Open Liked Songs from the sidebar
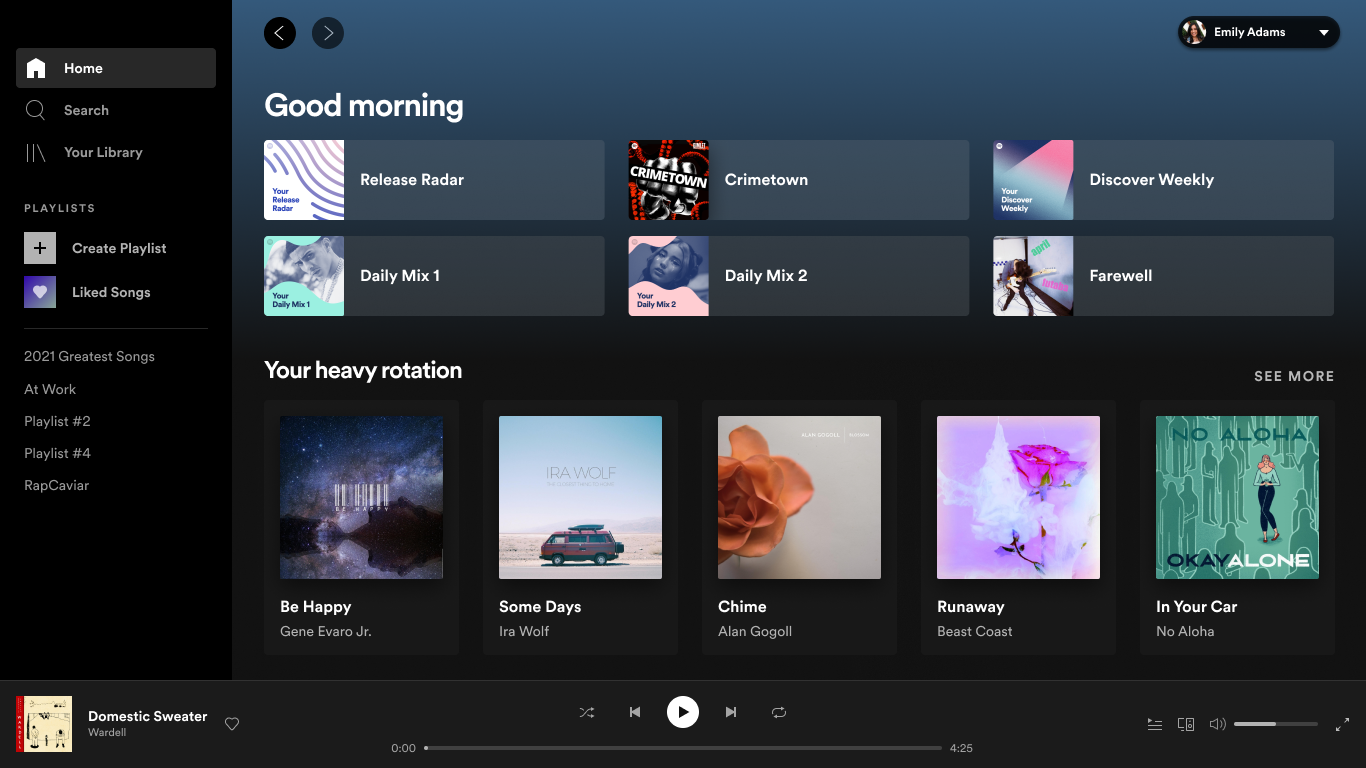The image size is (1366, 768). [110, 292]
